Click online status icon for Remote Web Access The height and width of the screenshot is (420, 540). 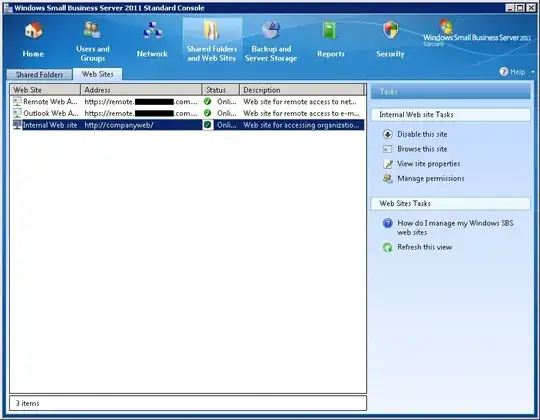pos(207,102)
